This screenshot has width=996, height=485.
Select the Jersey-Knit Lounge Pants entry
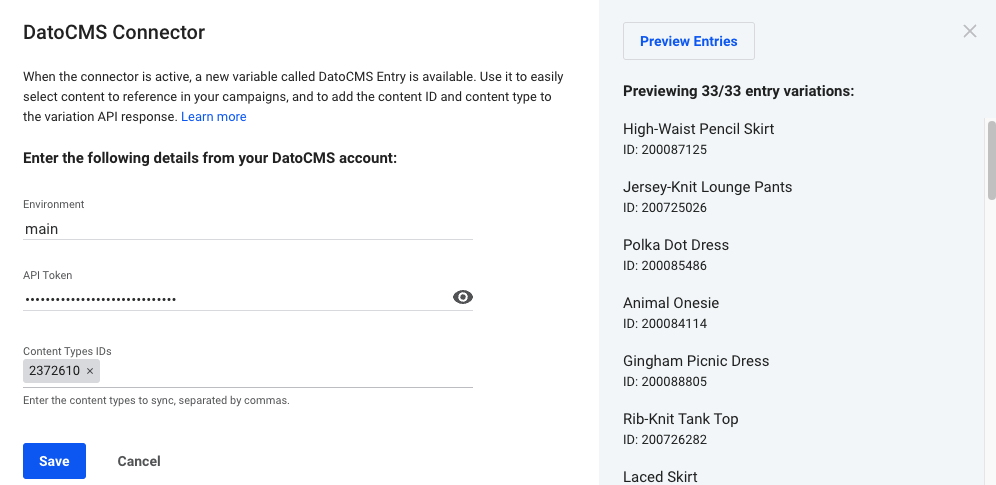point(708,197)
